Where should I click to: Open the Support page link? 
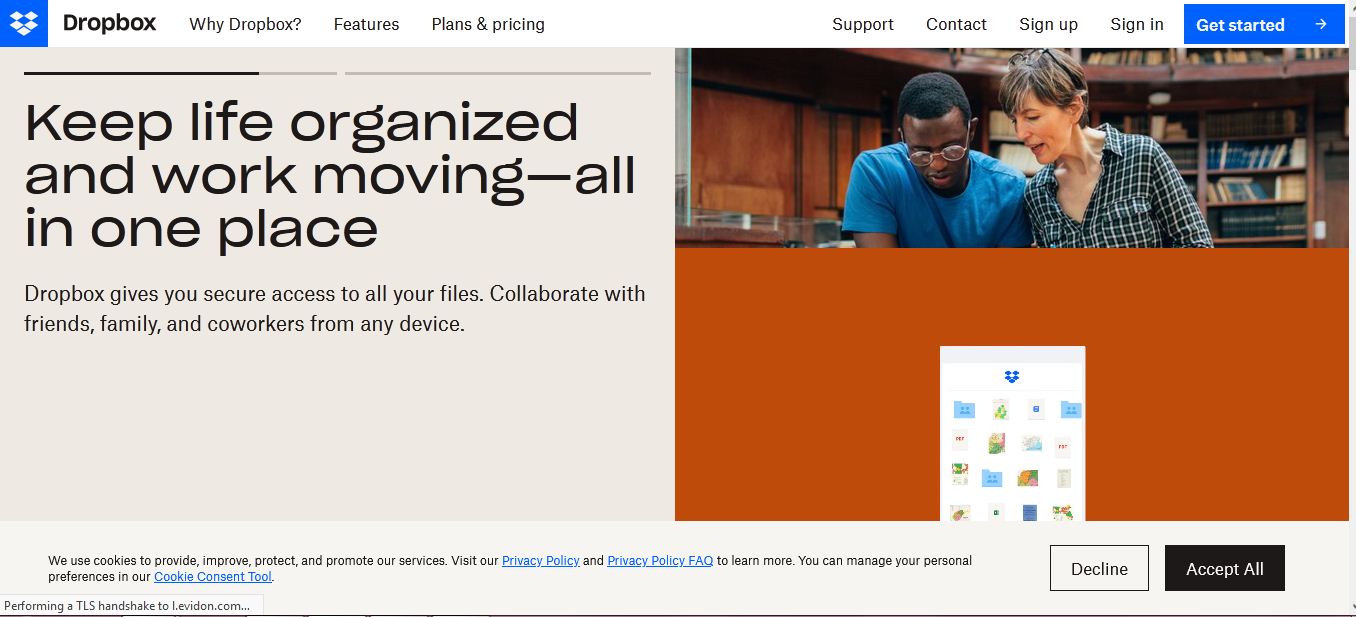pyautogui.click(x=863, y=24)
